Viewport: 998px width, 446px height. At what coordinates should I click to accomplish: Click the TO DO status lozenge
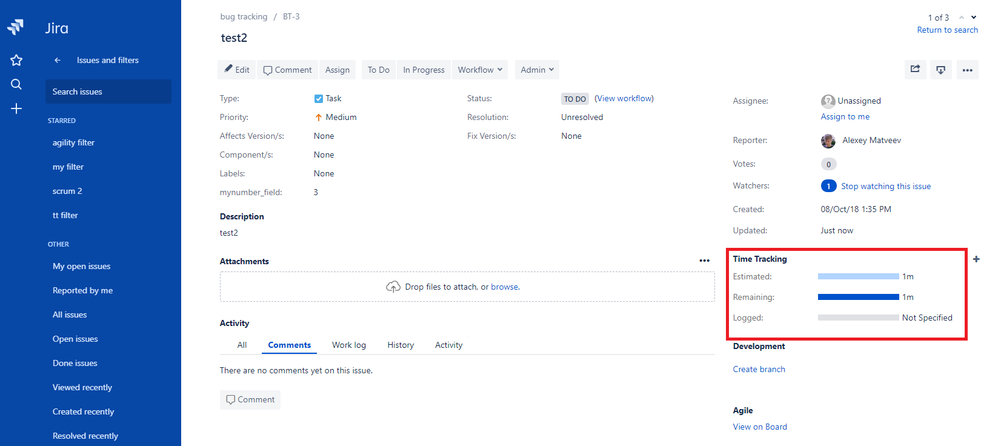click(574, 99)
